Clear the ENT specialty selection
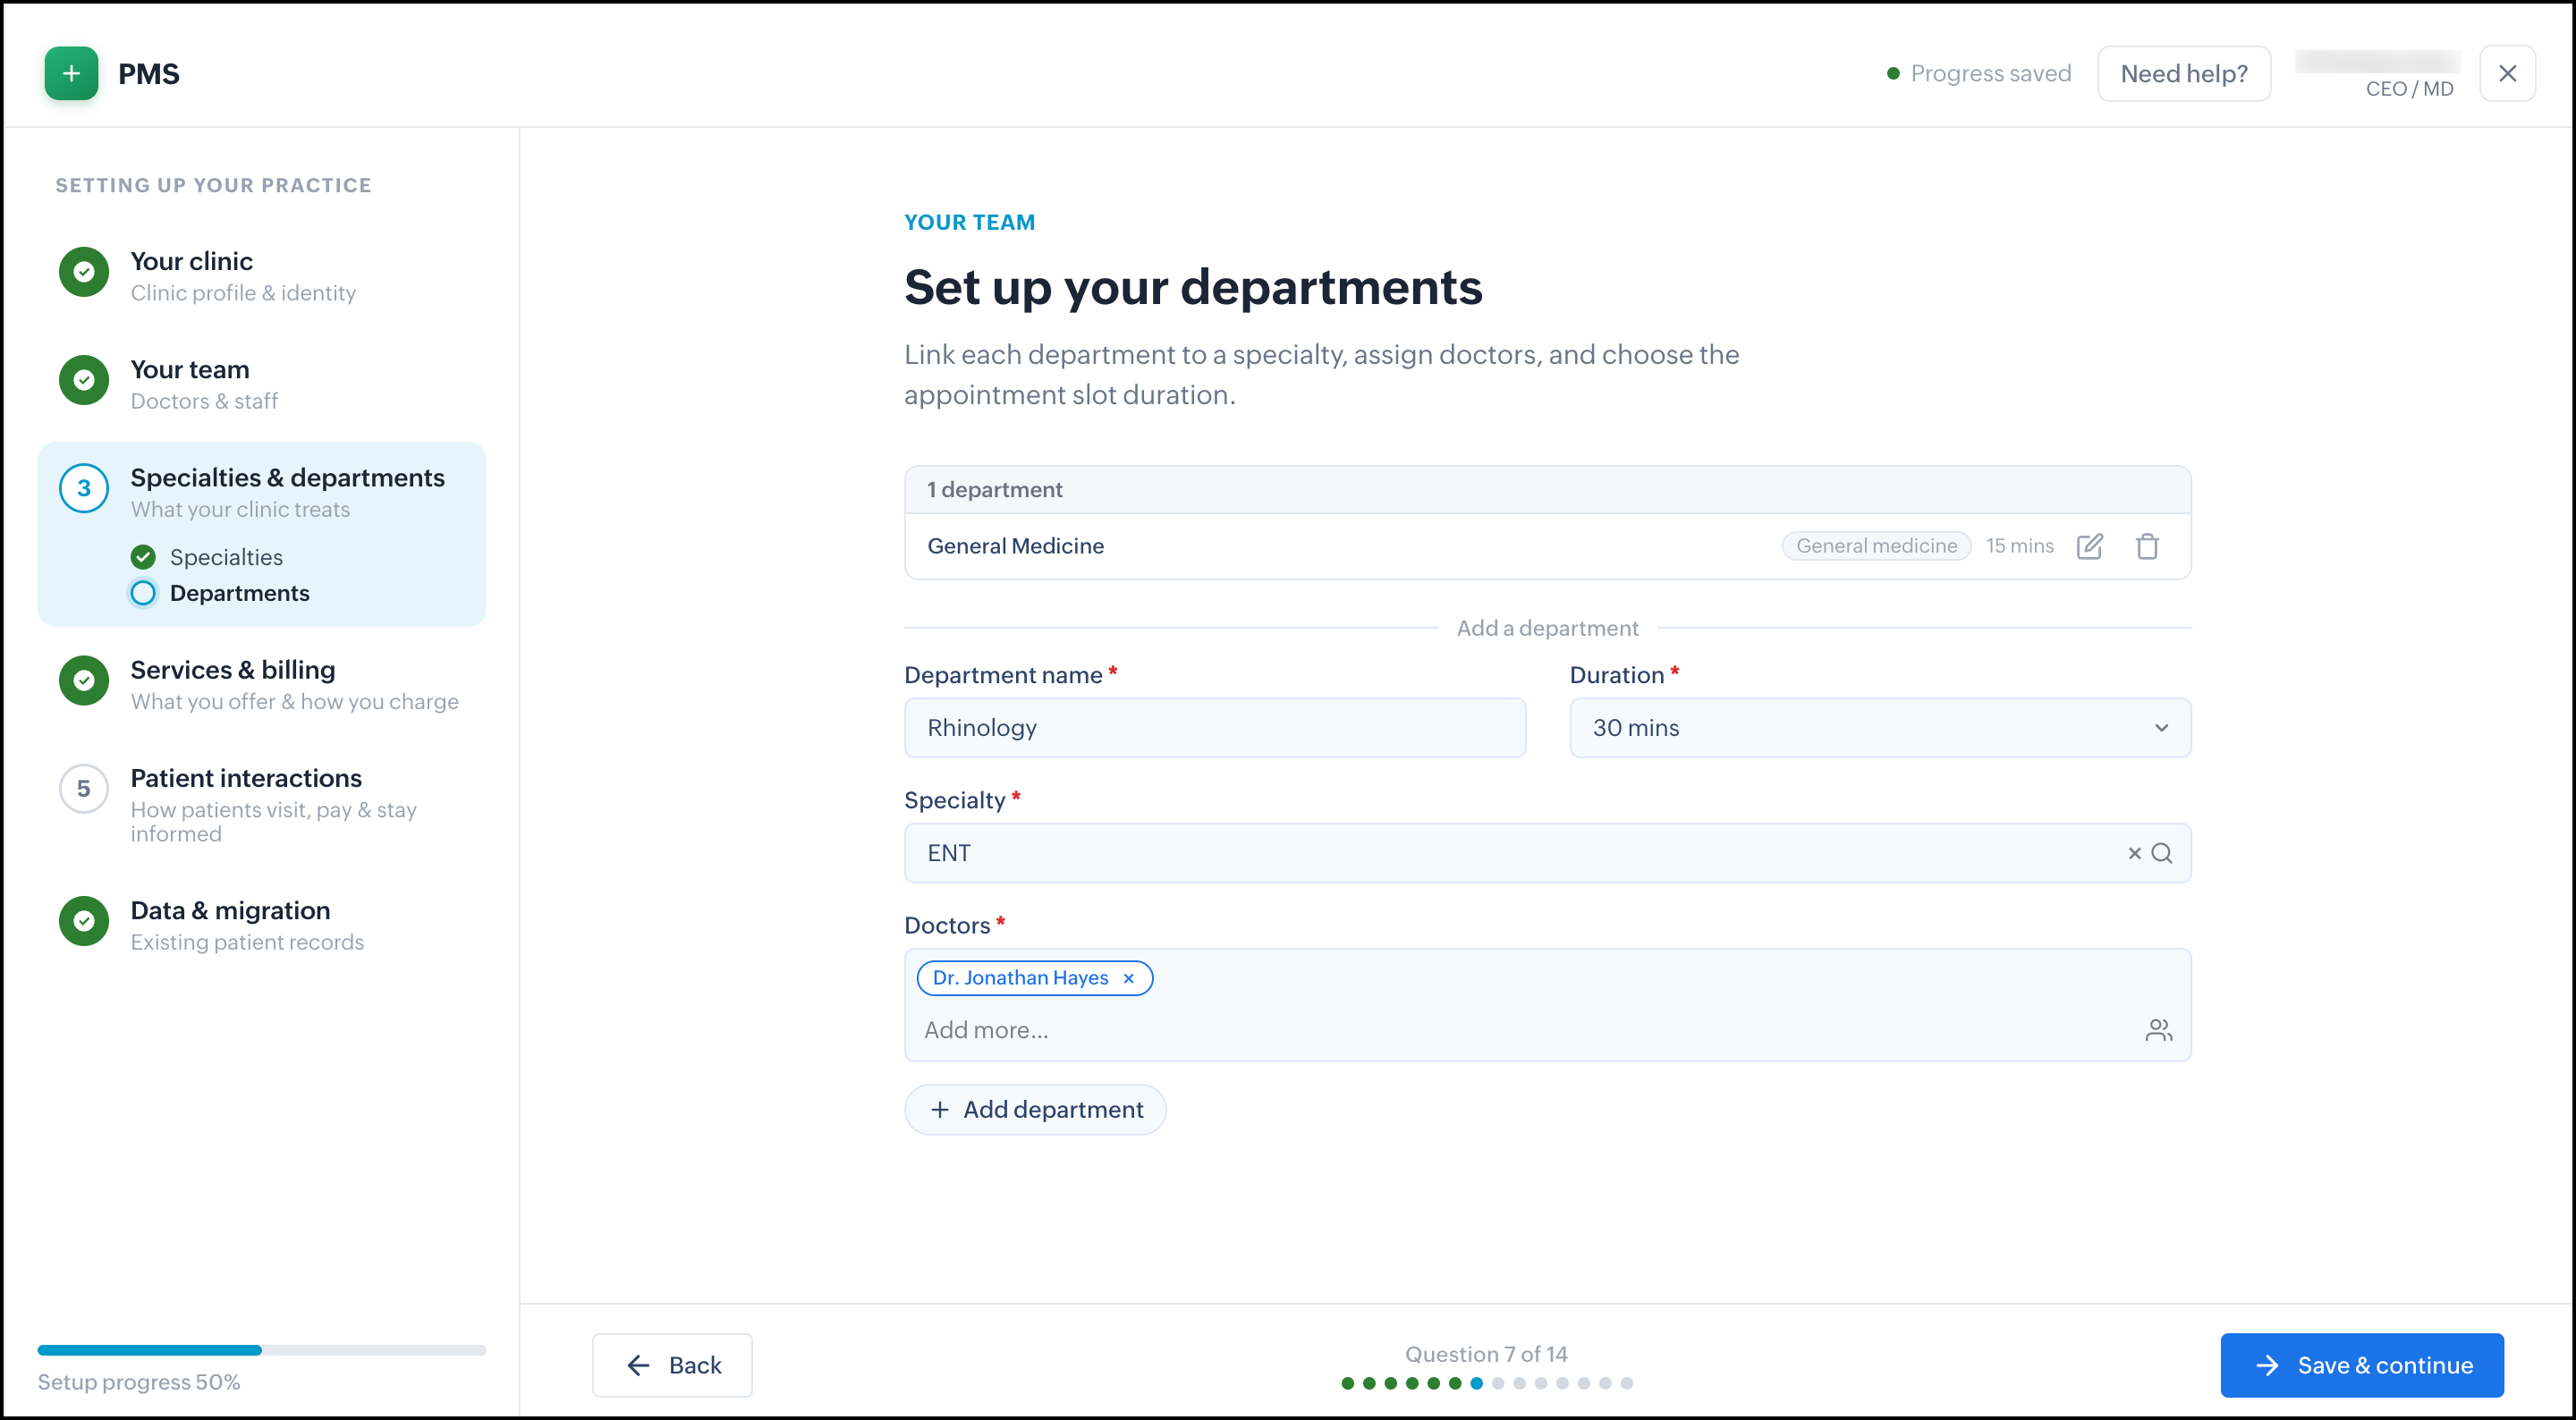Screen dimensions: 2576x1420 pyautogui.click(x=2134, y=853)
